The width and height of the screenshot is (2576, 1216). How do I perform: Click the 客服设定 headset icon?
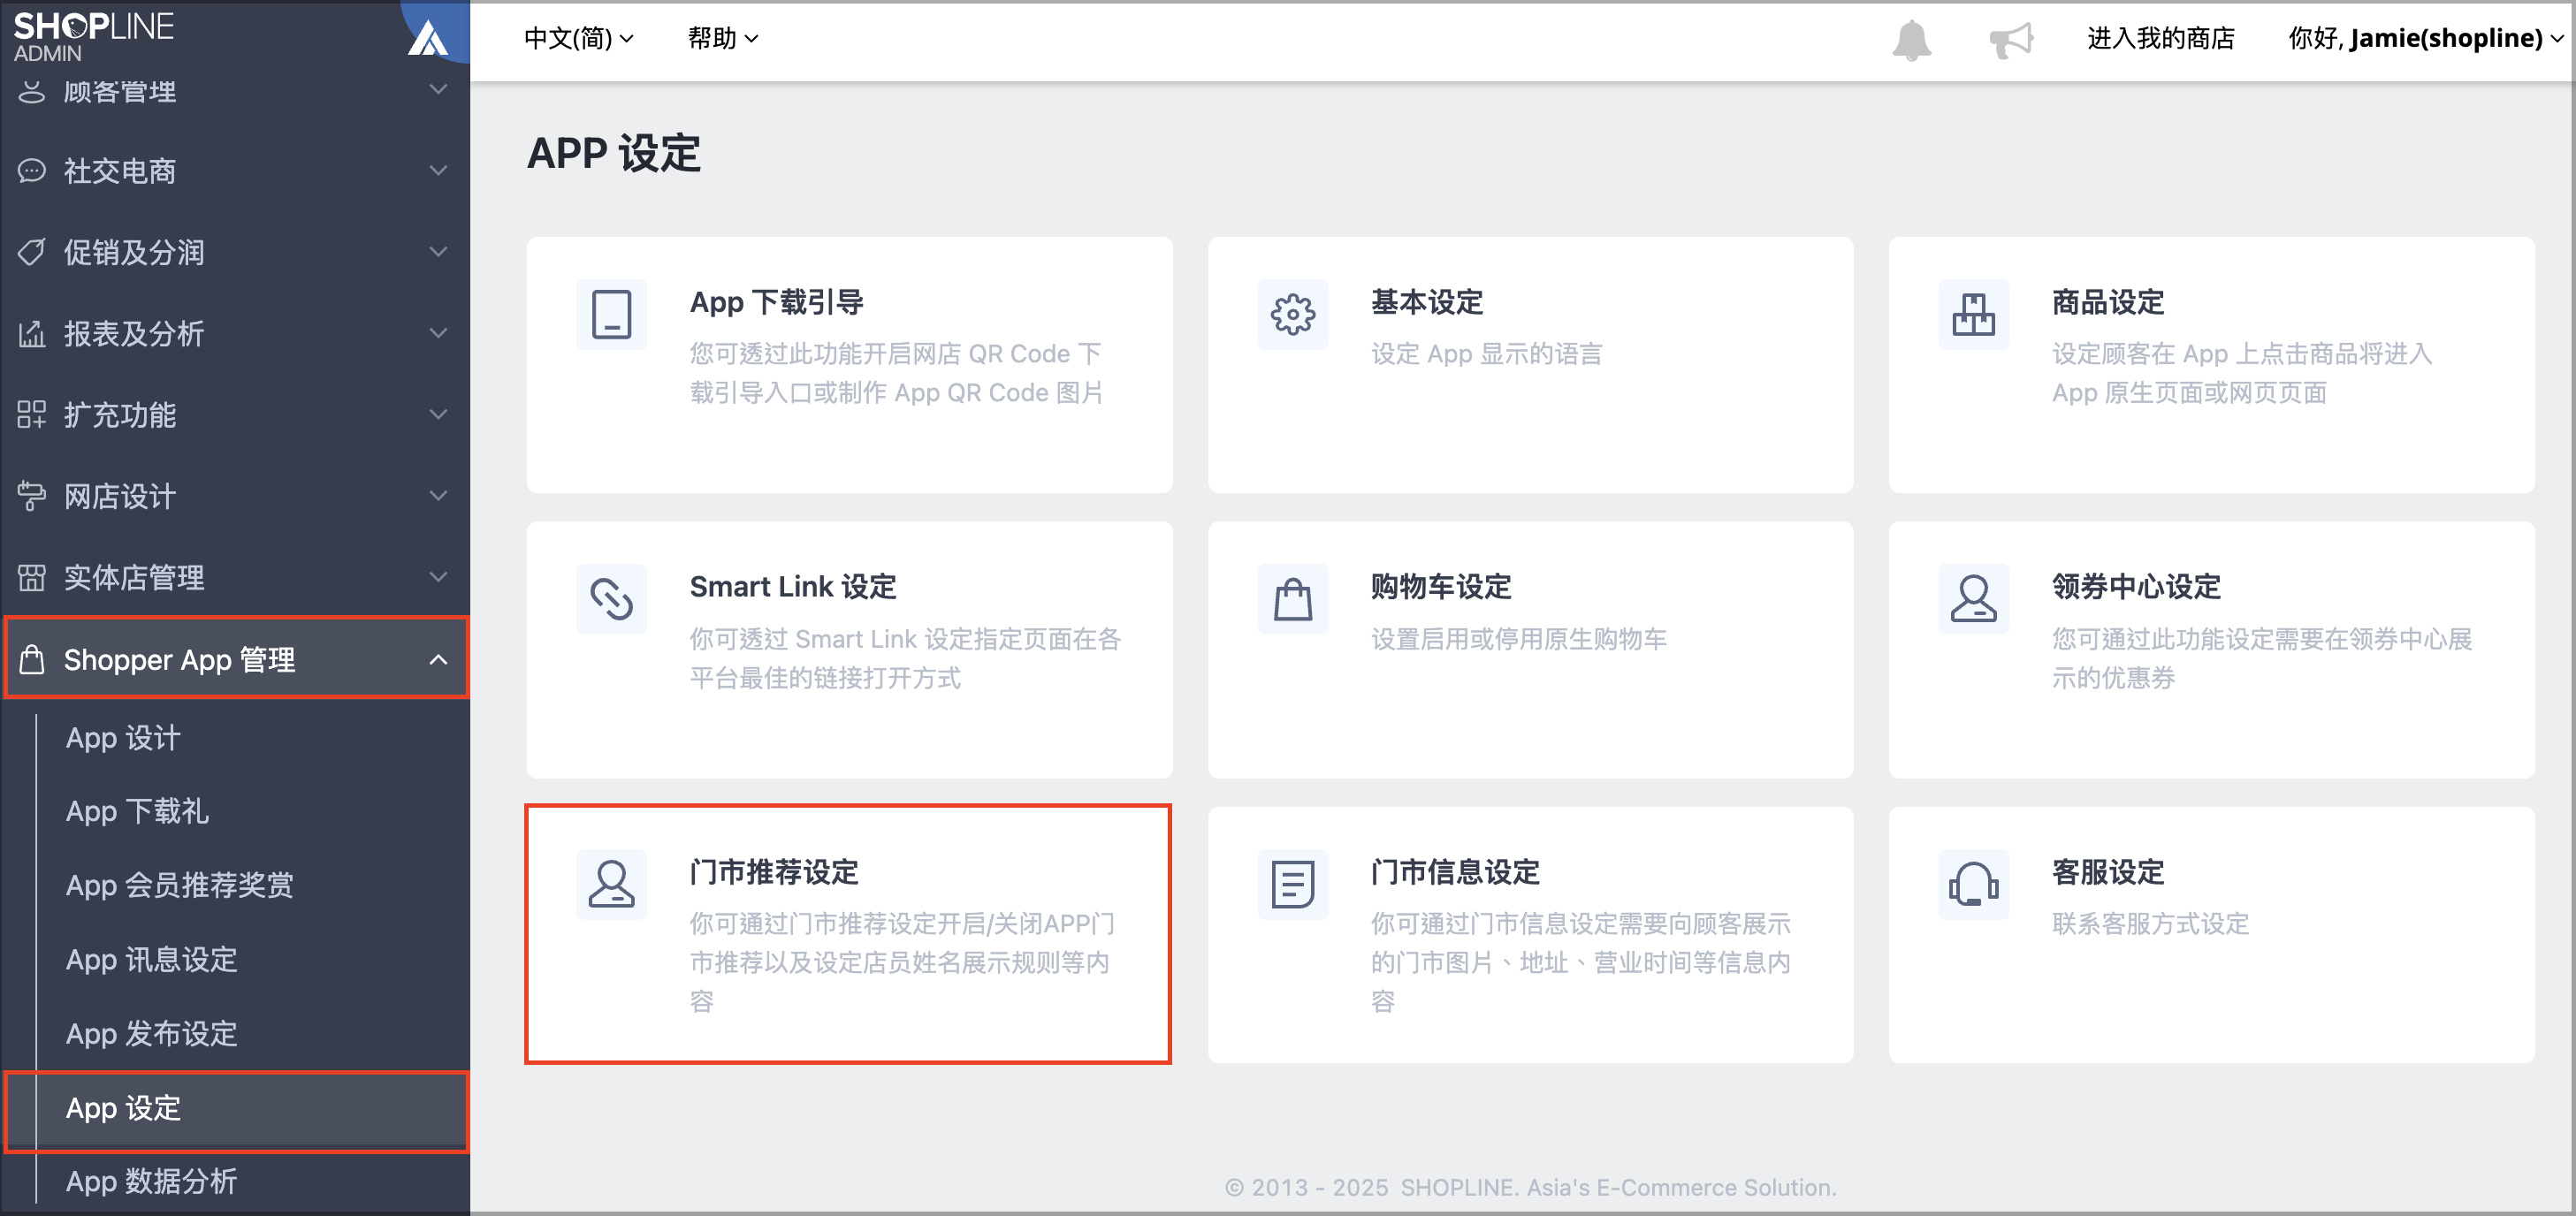pyautogui.click(x=1973, y=884)
